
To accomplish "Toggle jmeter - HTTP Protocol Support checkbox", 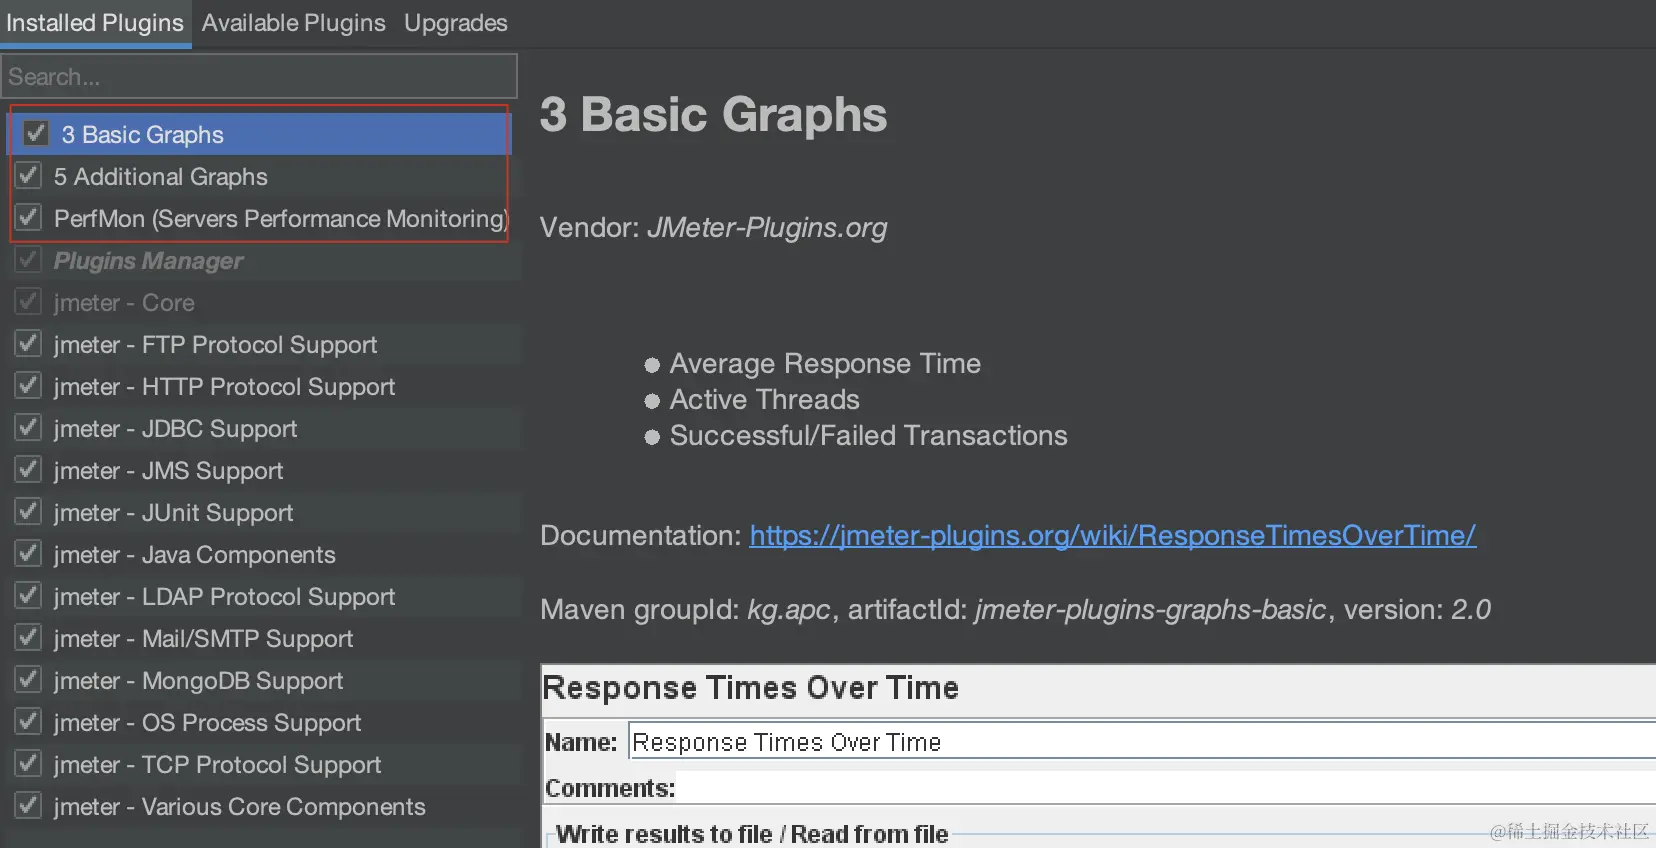I will [28, 385].
